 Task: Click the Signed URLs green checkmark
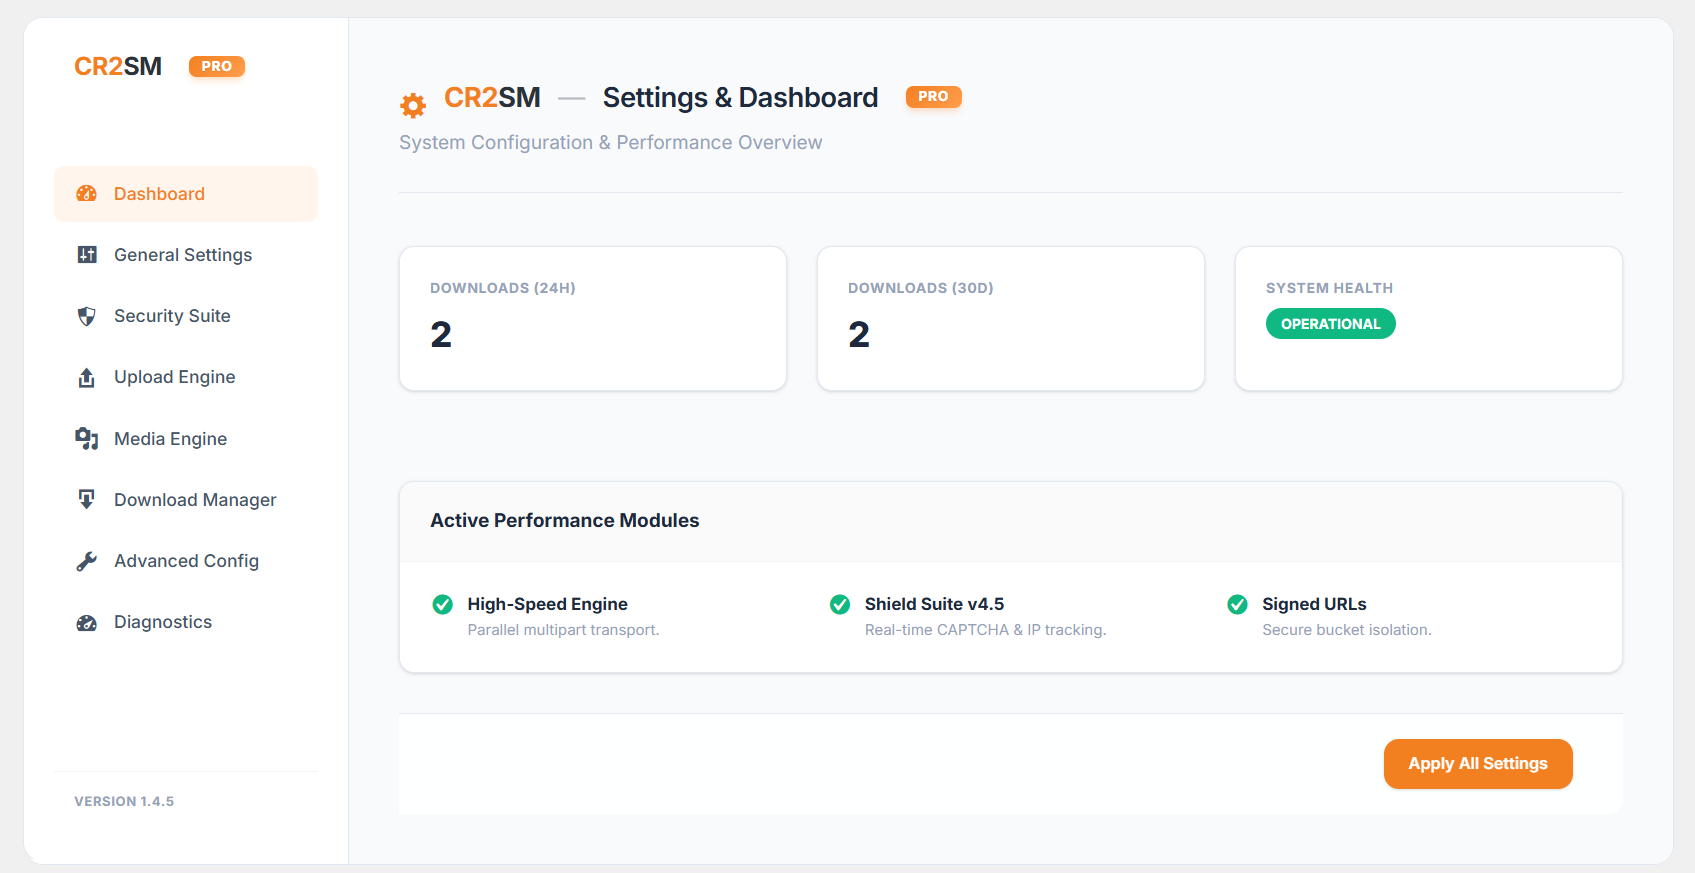click(1237, 604)
